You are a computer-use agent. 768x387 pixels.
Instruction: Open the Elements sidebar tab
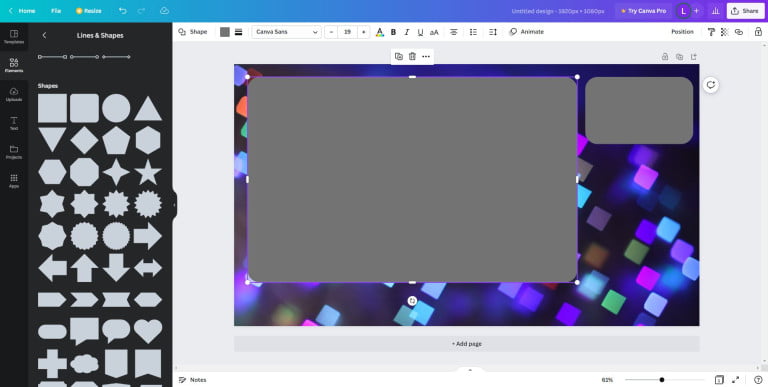click(x=14, y=65)
